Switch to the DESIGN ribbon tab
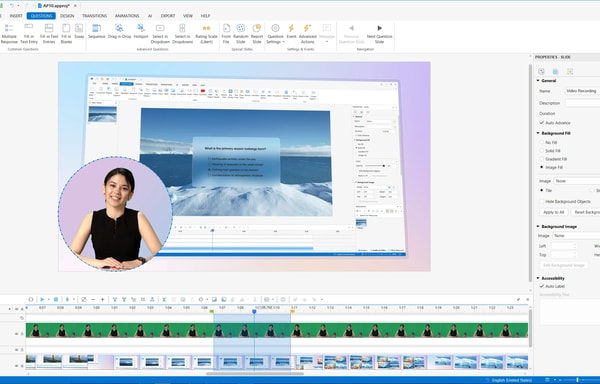The image size is (600, 384). click(x=67, y=16)
